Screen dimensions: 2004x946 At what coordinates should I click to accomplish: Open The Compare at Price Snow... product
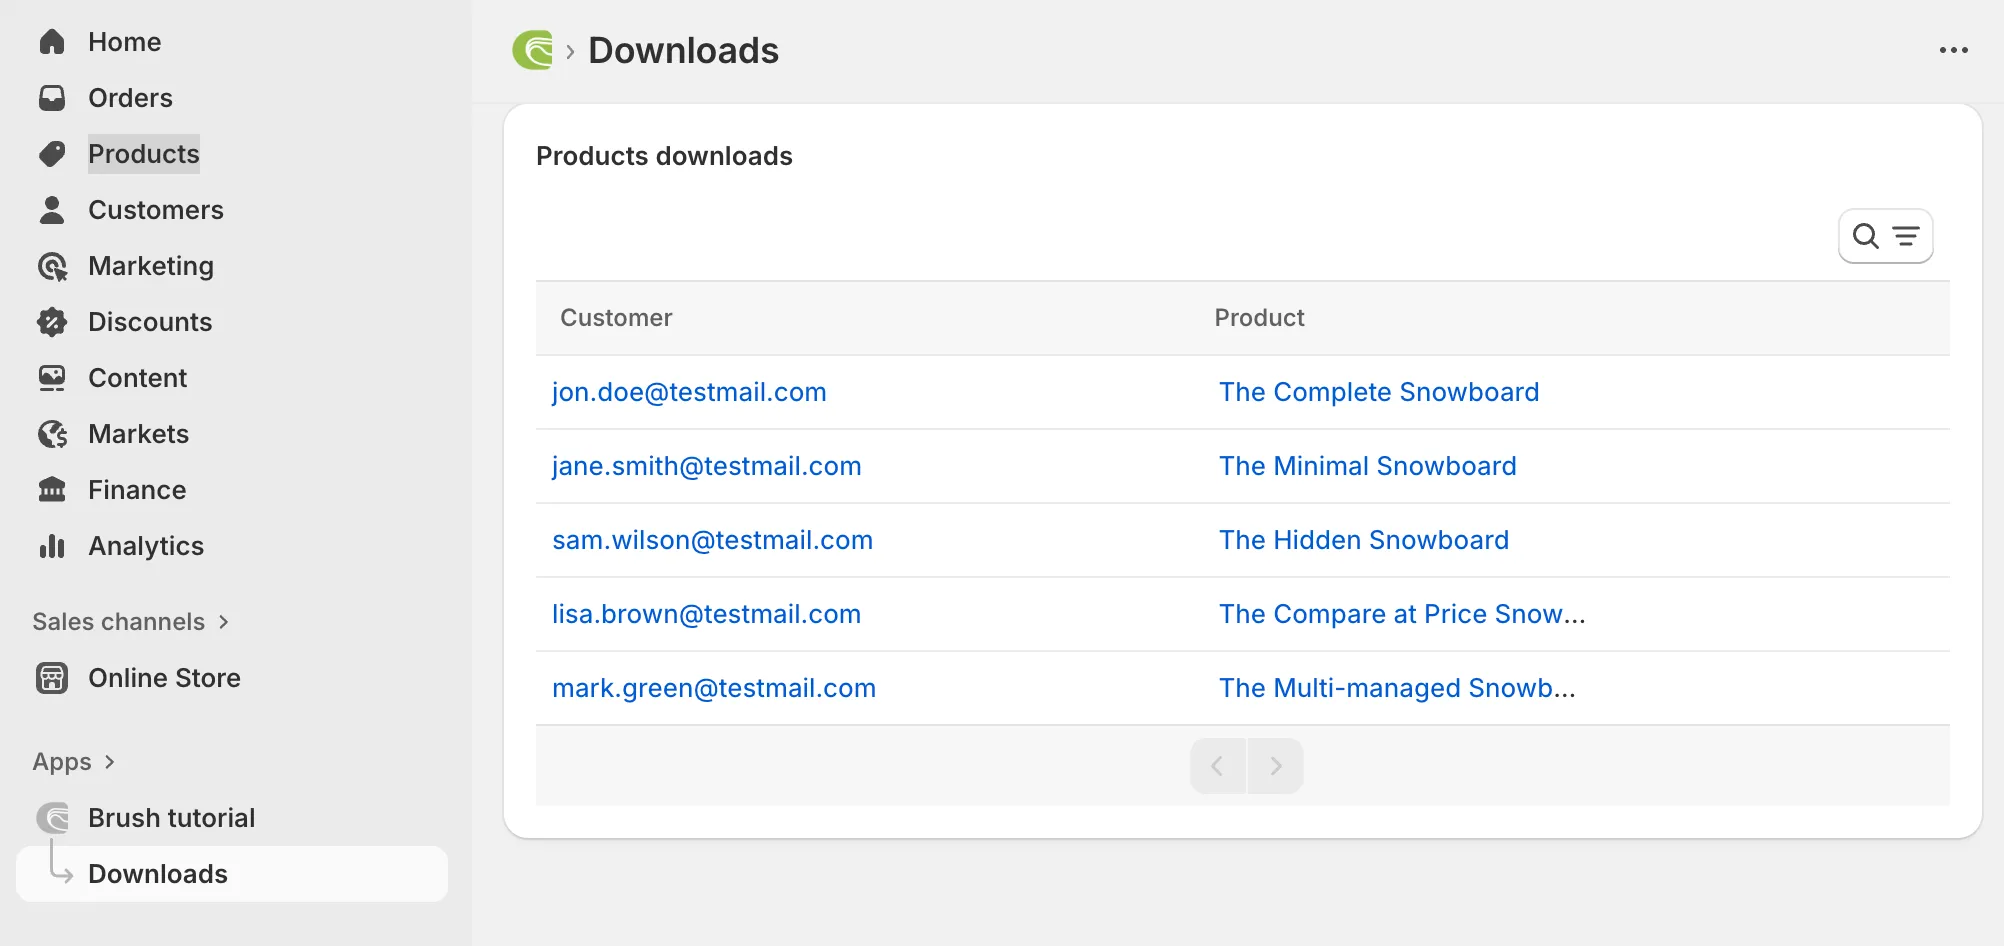(x=1402, y=614)
